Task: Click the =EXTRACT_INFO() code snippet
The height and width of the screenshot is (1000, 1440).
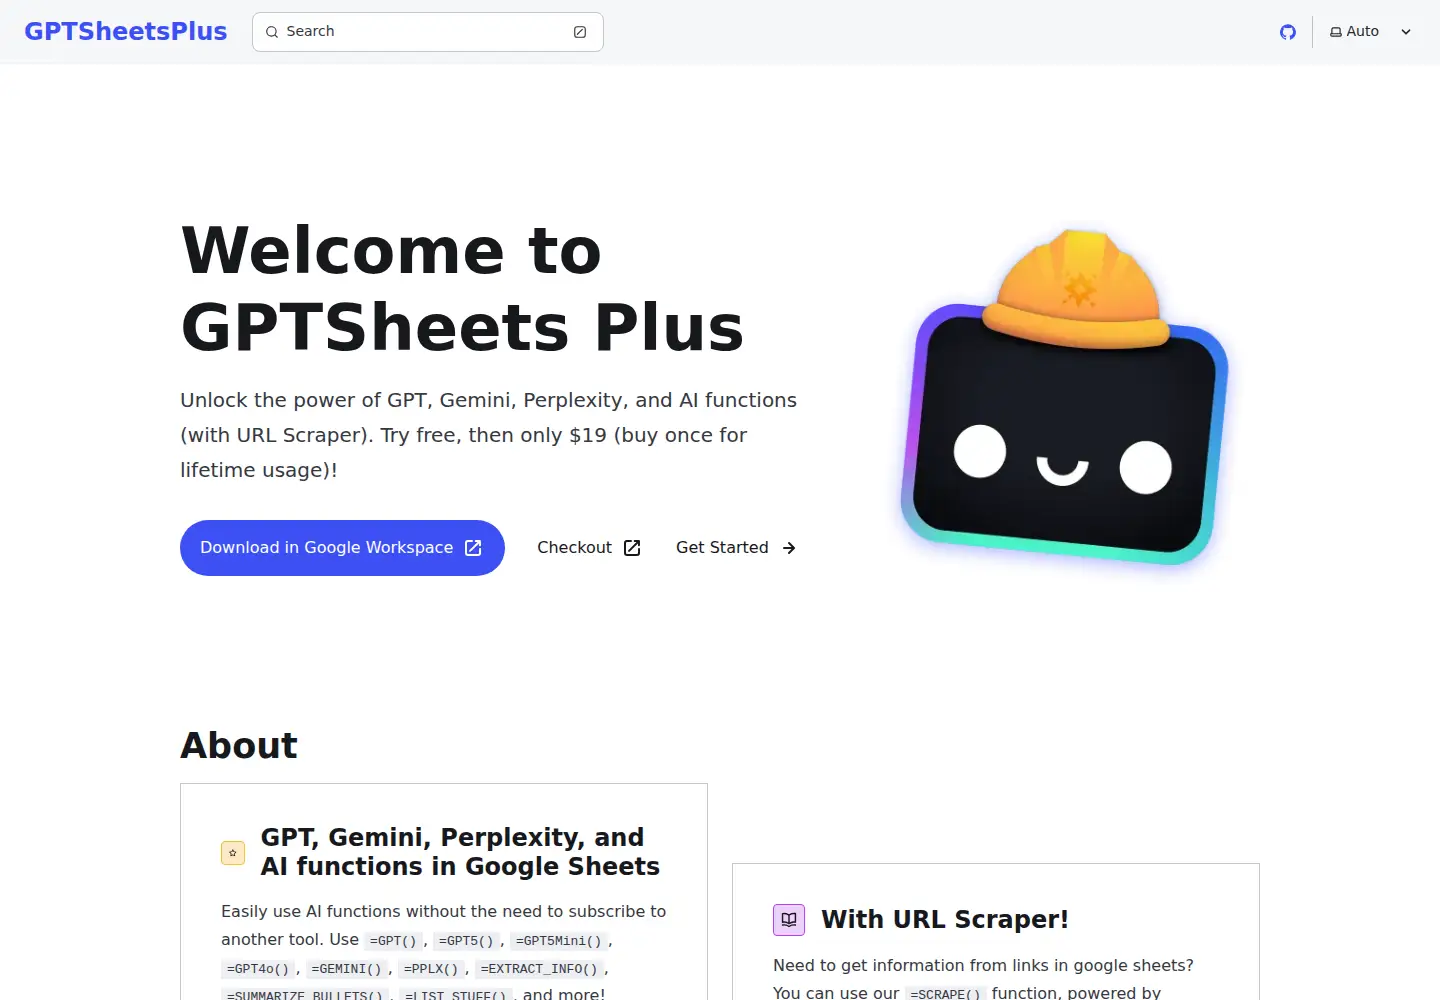Action: coord(539,969)
